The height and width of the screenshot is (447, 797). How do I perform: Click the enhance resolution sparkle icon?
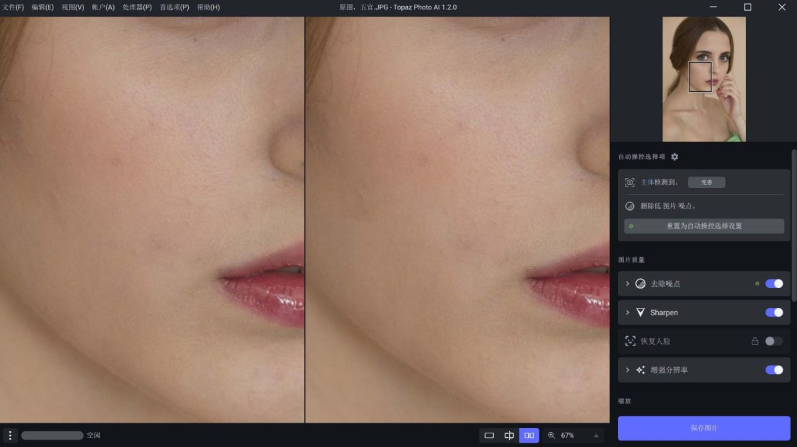(640, 370)
